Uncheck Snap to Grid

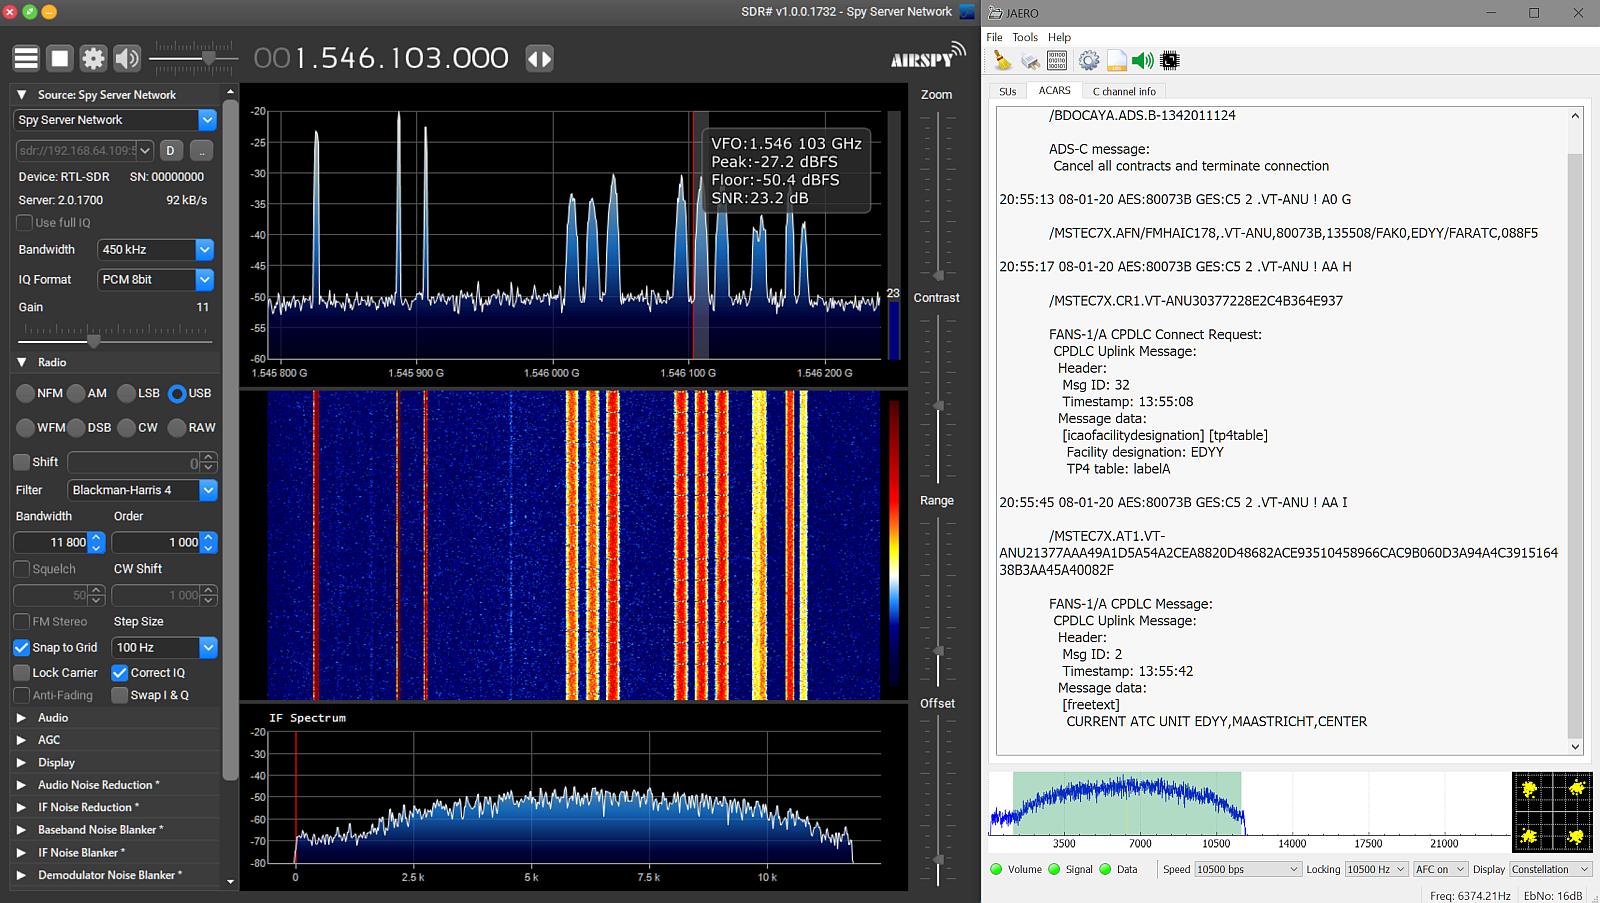[21, 647]
